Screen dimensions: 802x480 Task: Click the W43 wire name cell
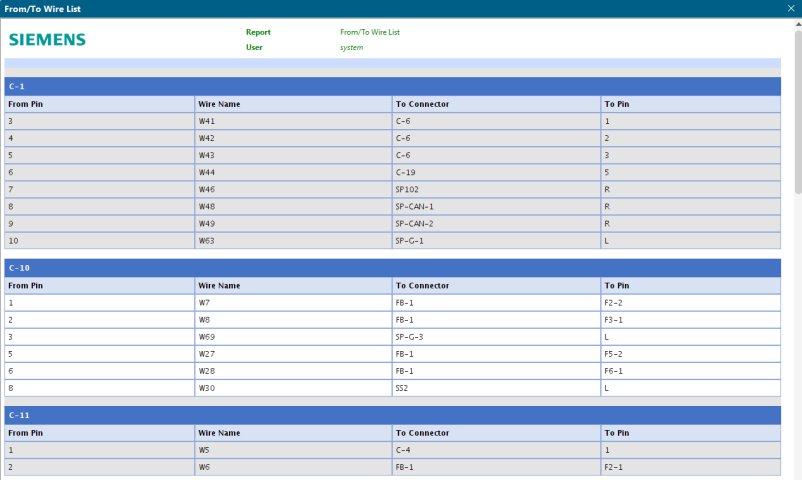293,155
